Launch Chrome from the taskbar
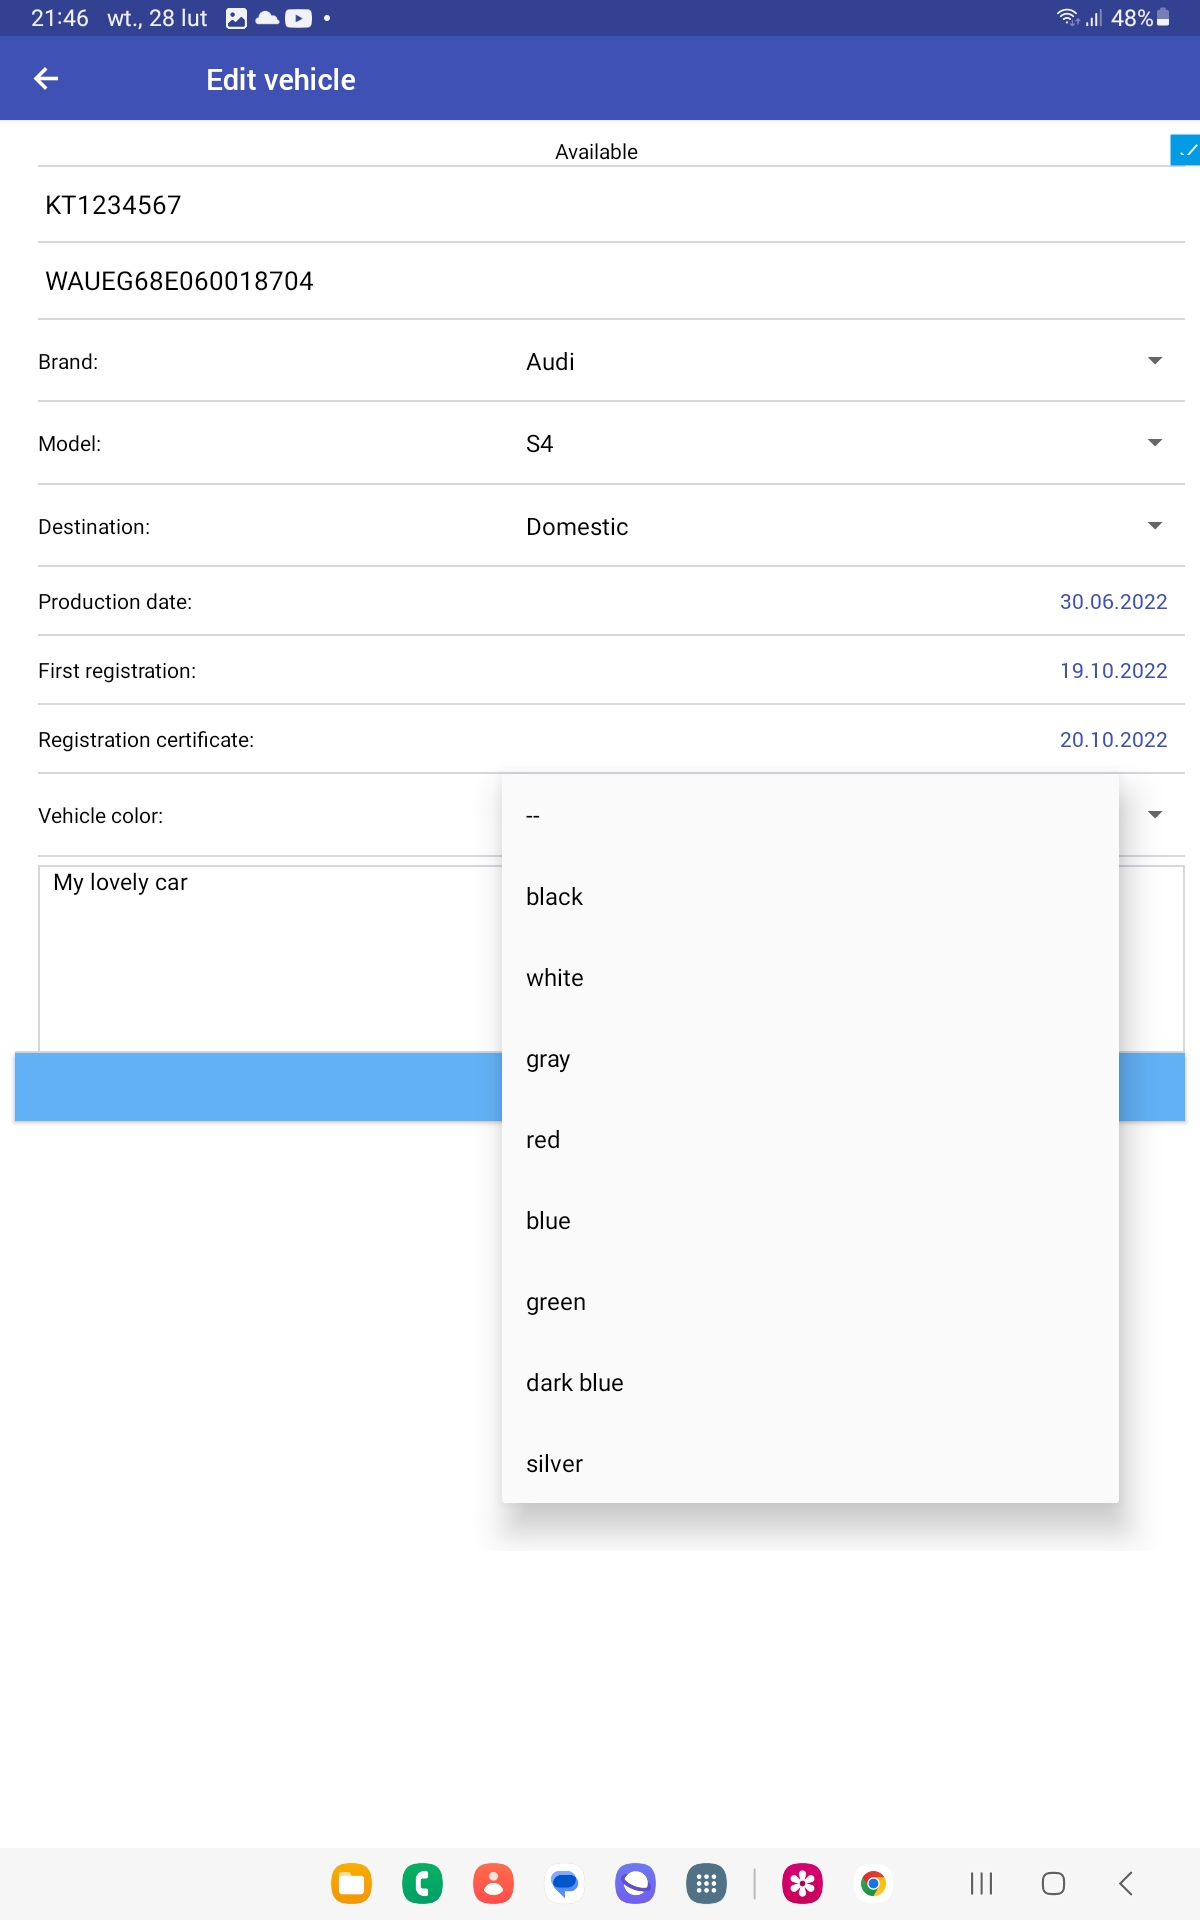Viewport: 1200px width, 1920px height. pyautogui.click(x=873, y=1884)
